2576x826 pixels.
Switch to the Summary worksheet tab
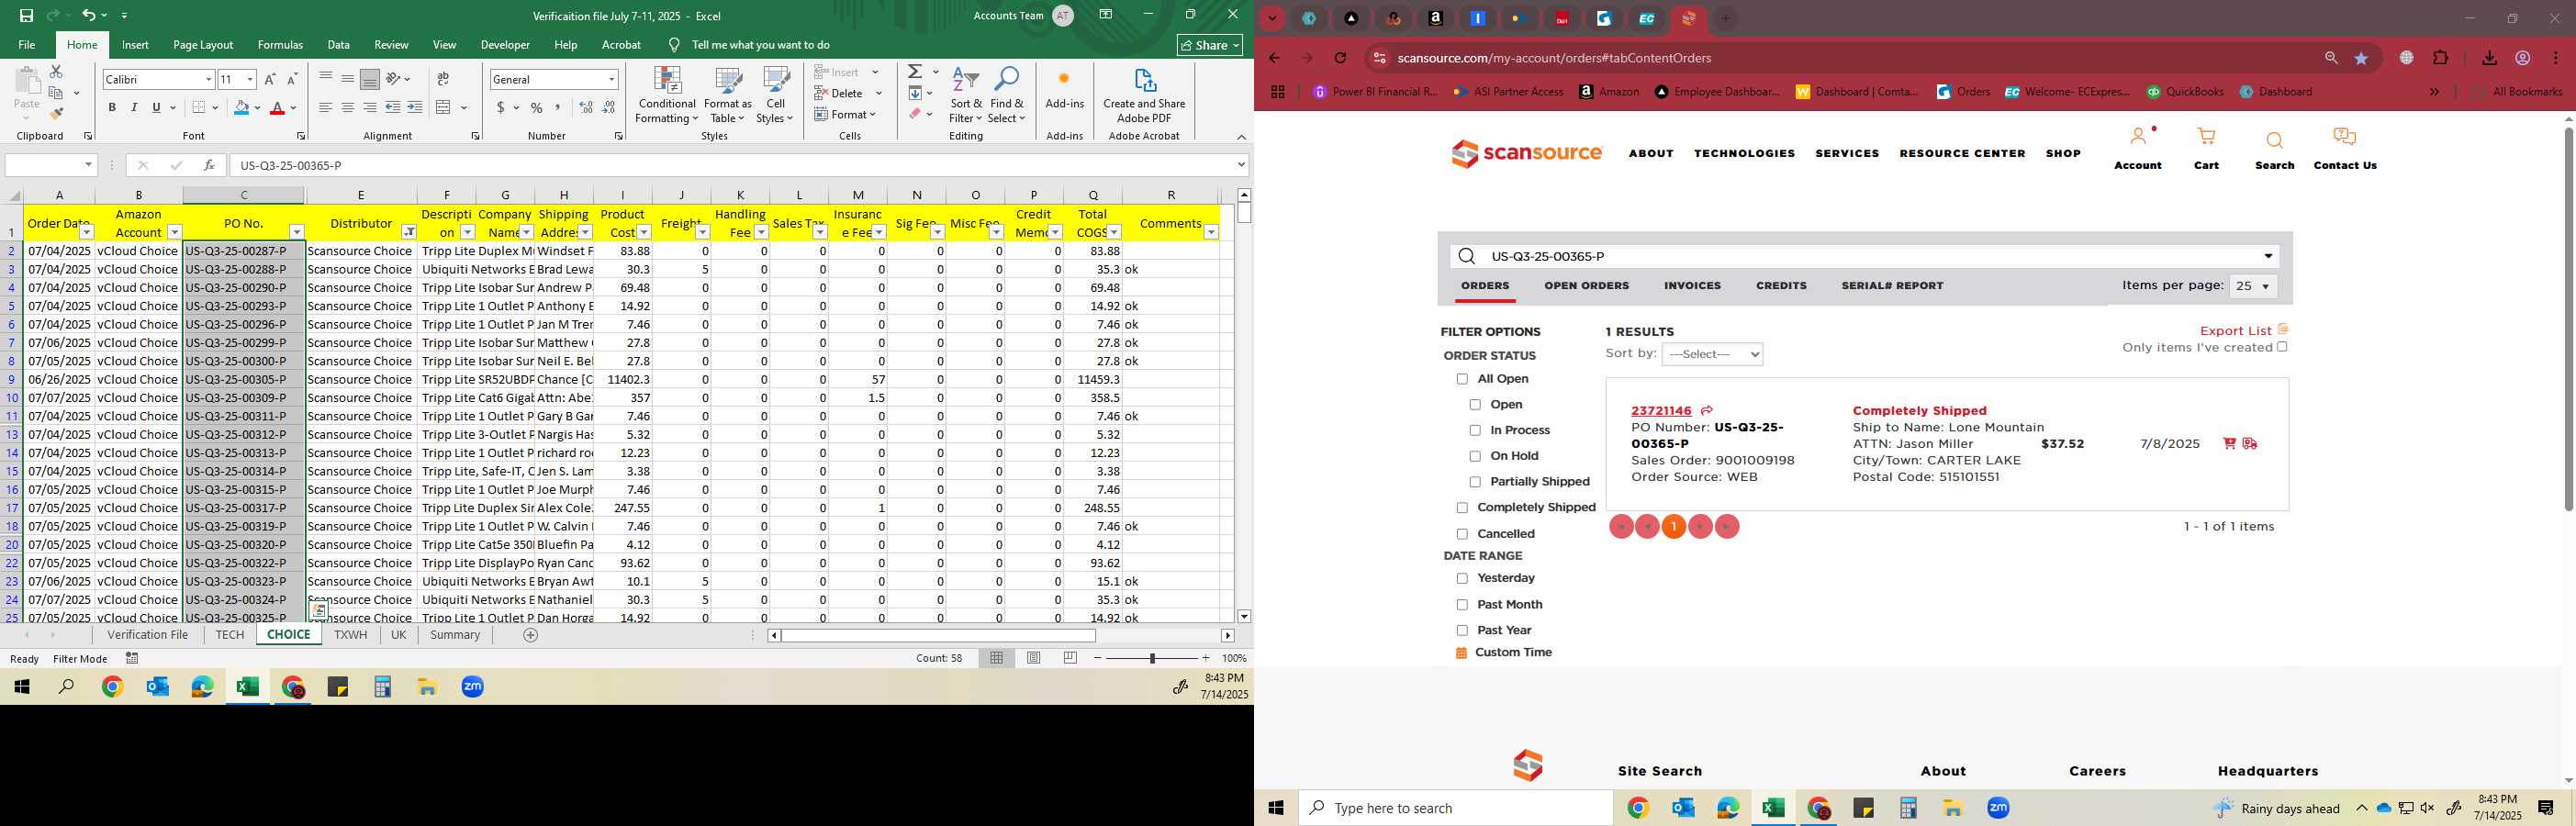(455, 635)
